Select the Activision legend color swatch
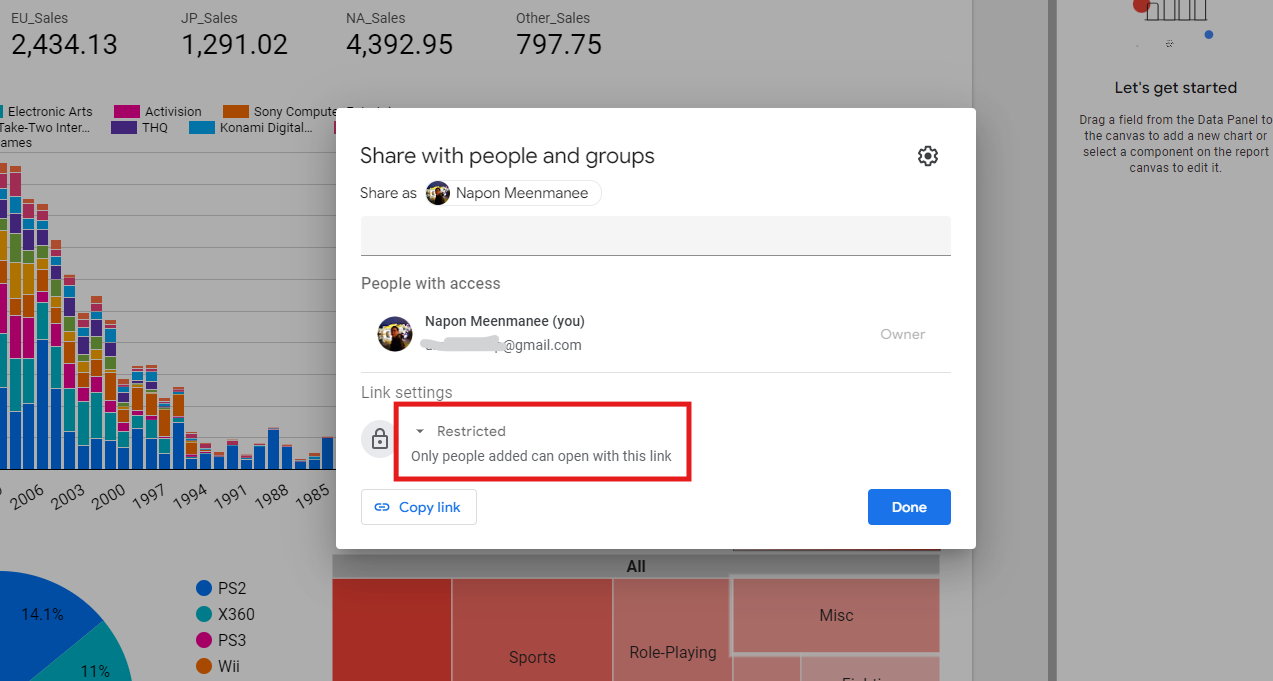 [126, 112]
